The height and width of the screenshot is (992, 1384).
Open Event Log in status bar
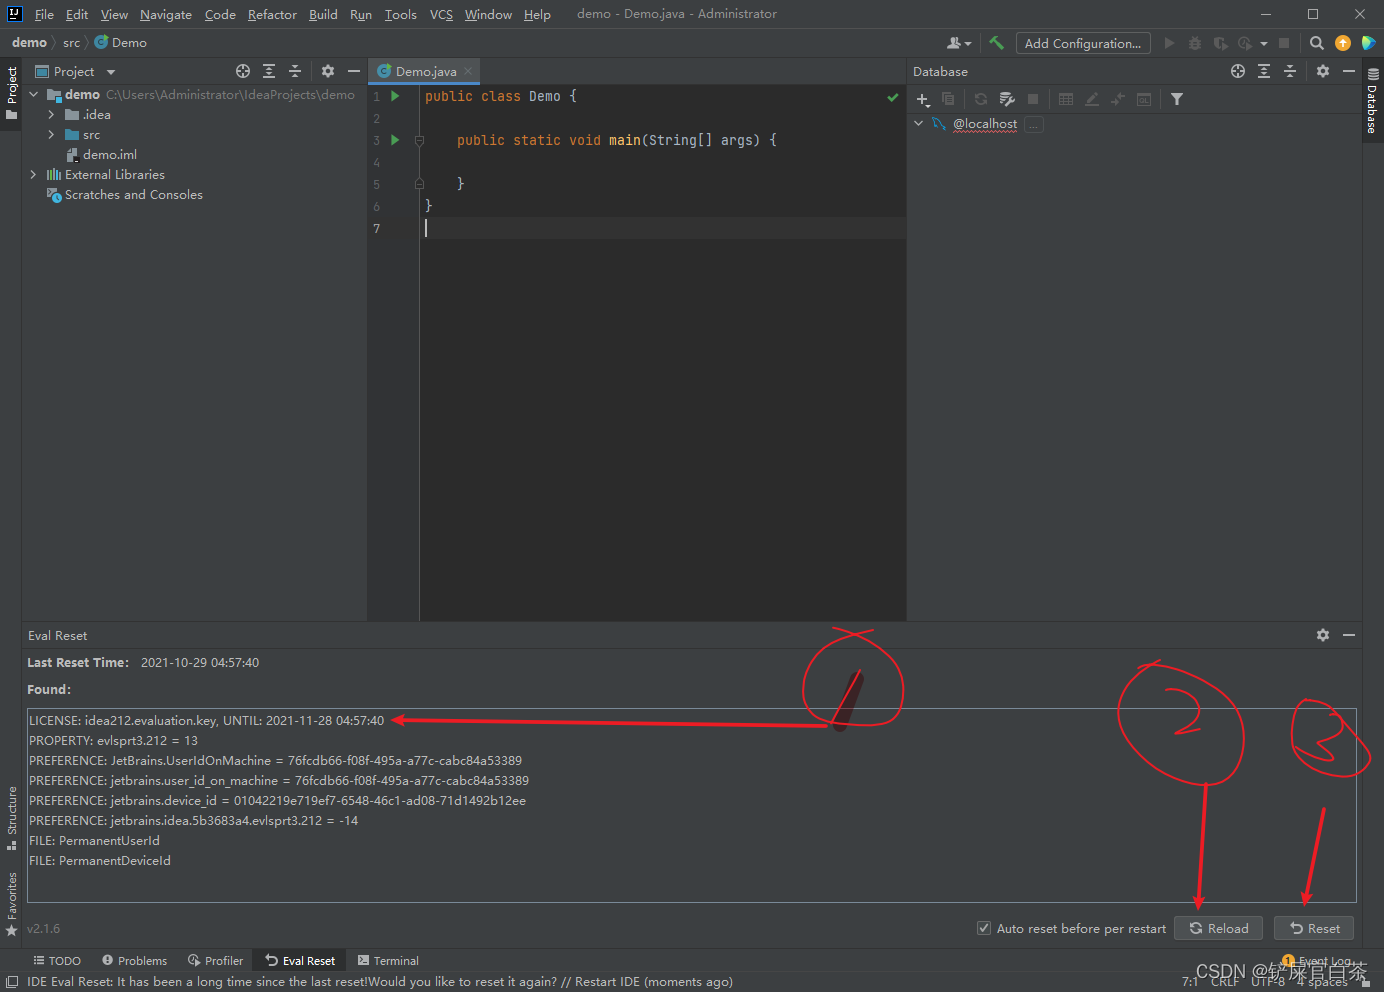pos(1317,961)
